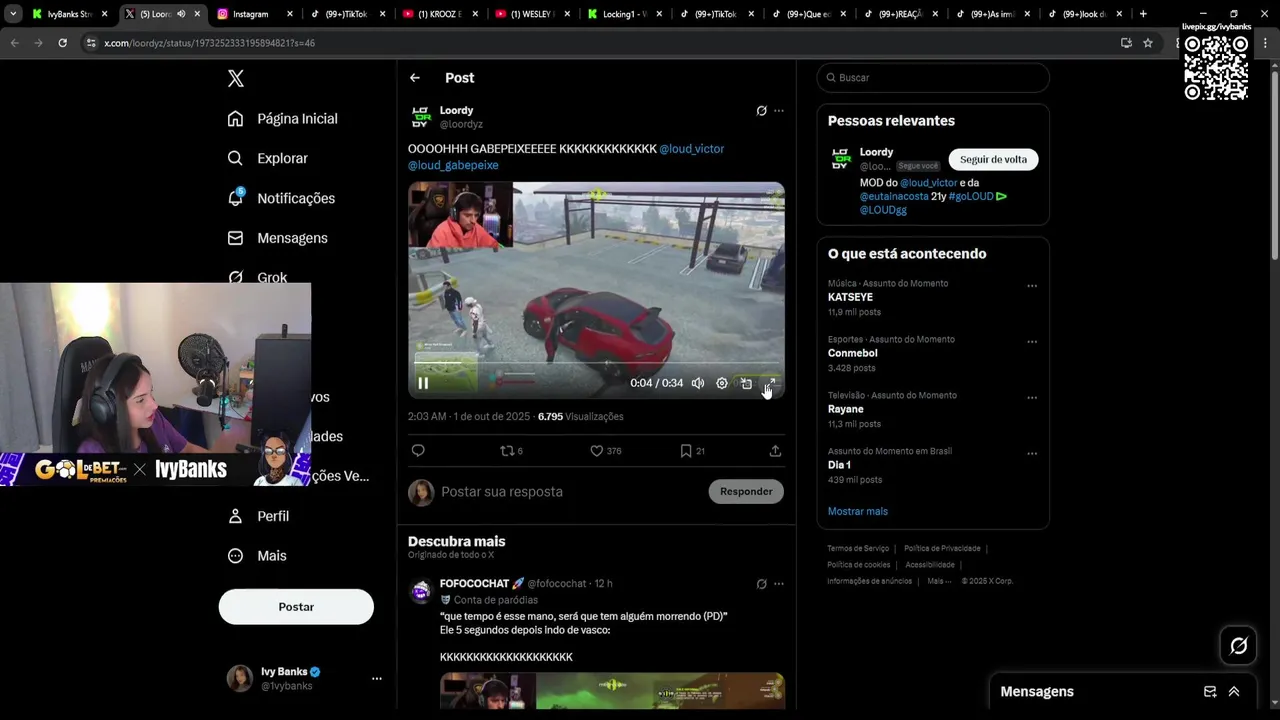Viewport: 1280px width, 720px height.
Task: Go to Página Inicial
Action: click(x=283, y=118)
